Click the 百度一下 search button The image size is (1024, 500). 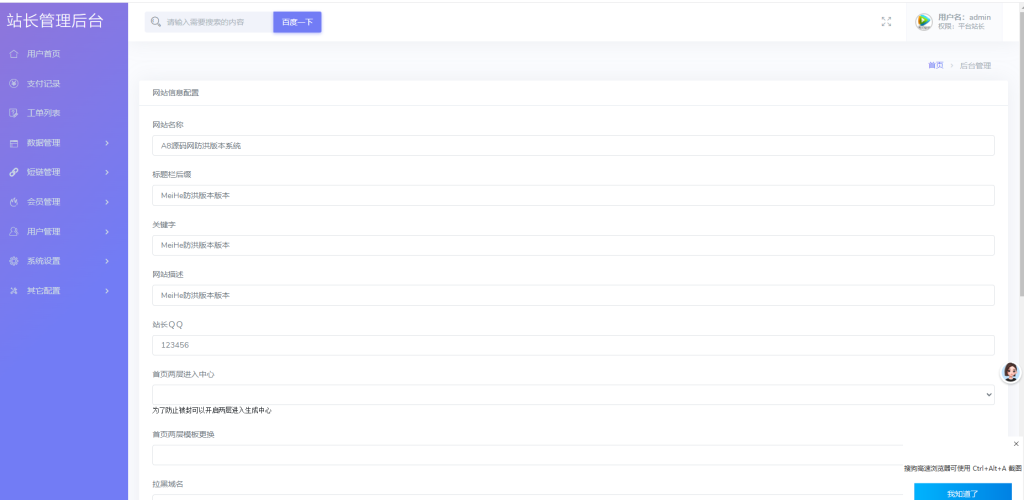(297, 22)
